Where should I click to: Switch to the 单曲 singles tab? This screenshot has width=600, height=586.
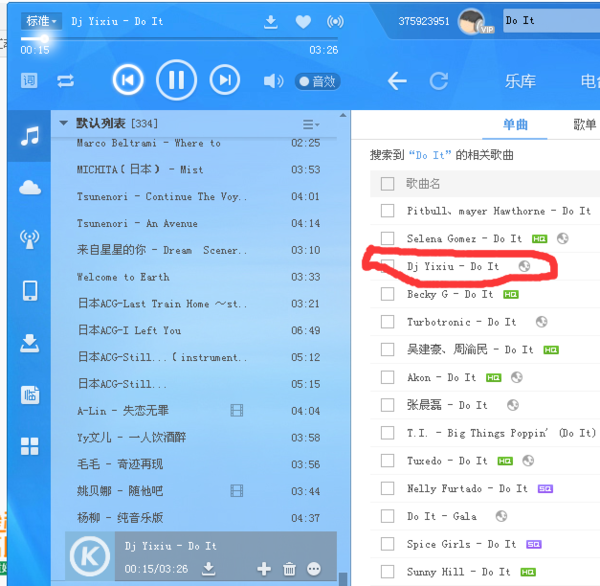pyautogui.click(x=515, y=124)
